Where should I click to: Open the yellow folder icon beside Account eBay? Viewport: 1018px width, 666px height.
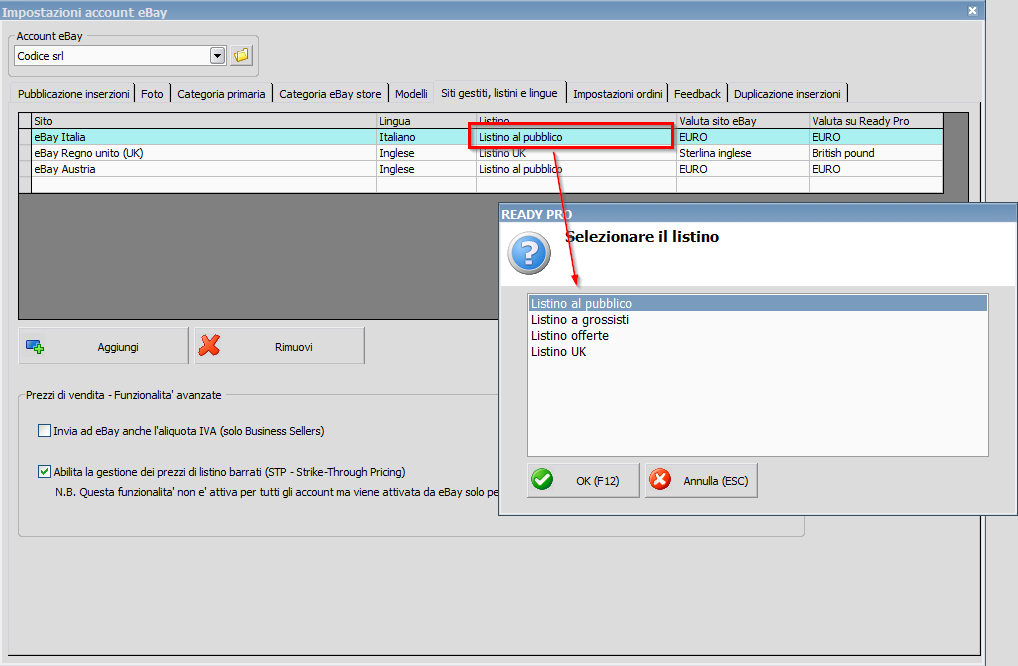242,56
